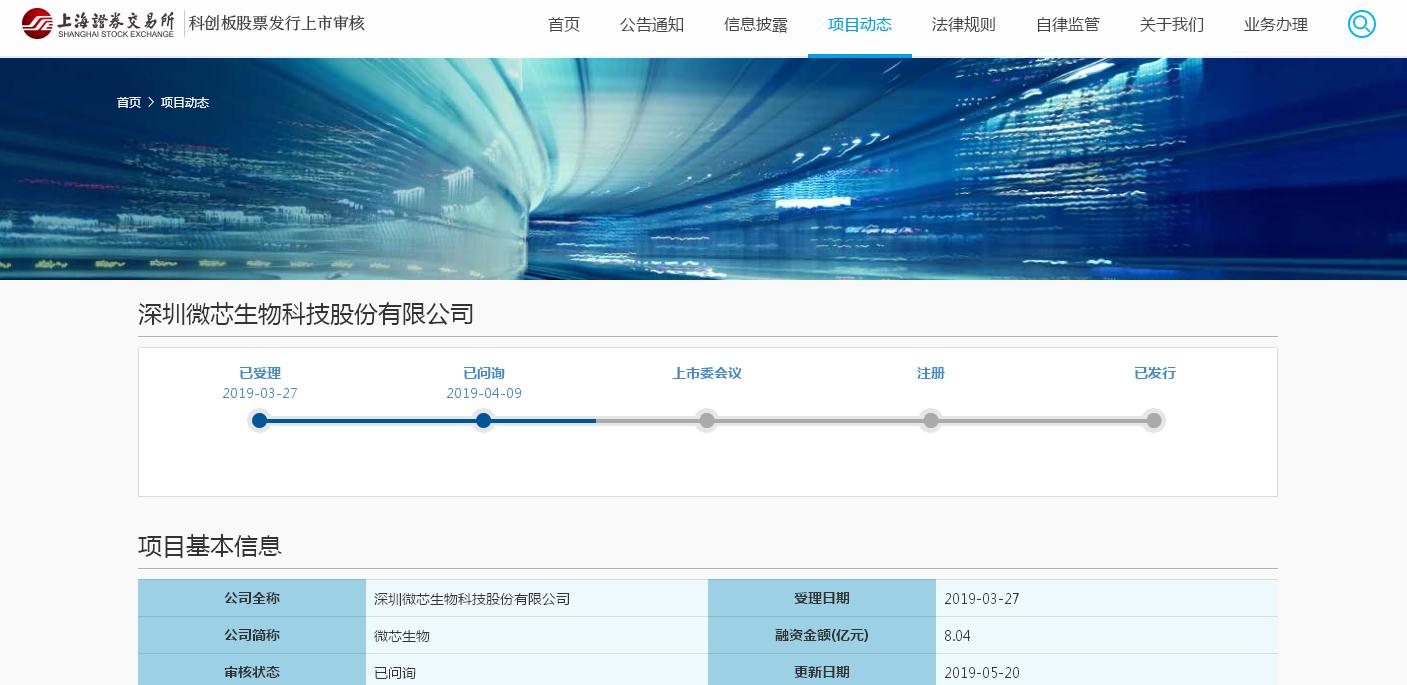
Task: Click the 已问询 progress step dot
Action: point(484,421)
